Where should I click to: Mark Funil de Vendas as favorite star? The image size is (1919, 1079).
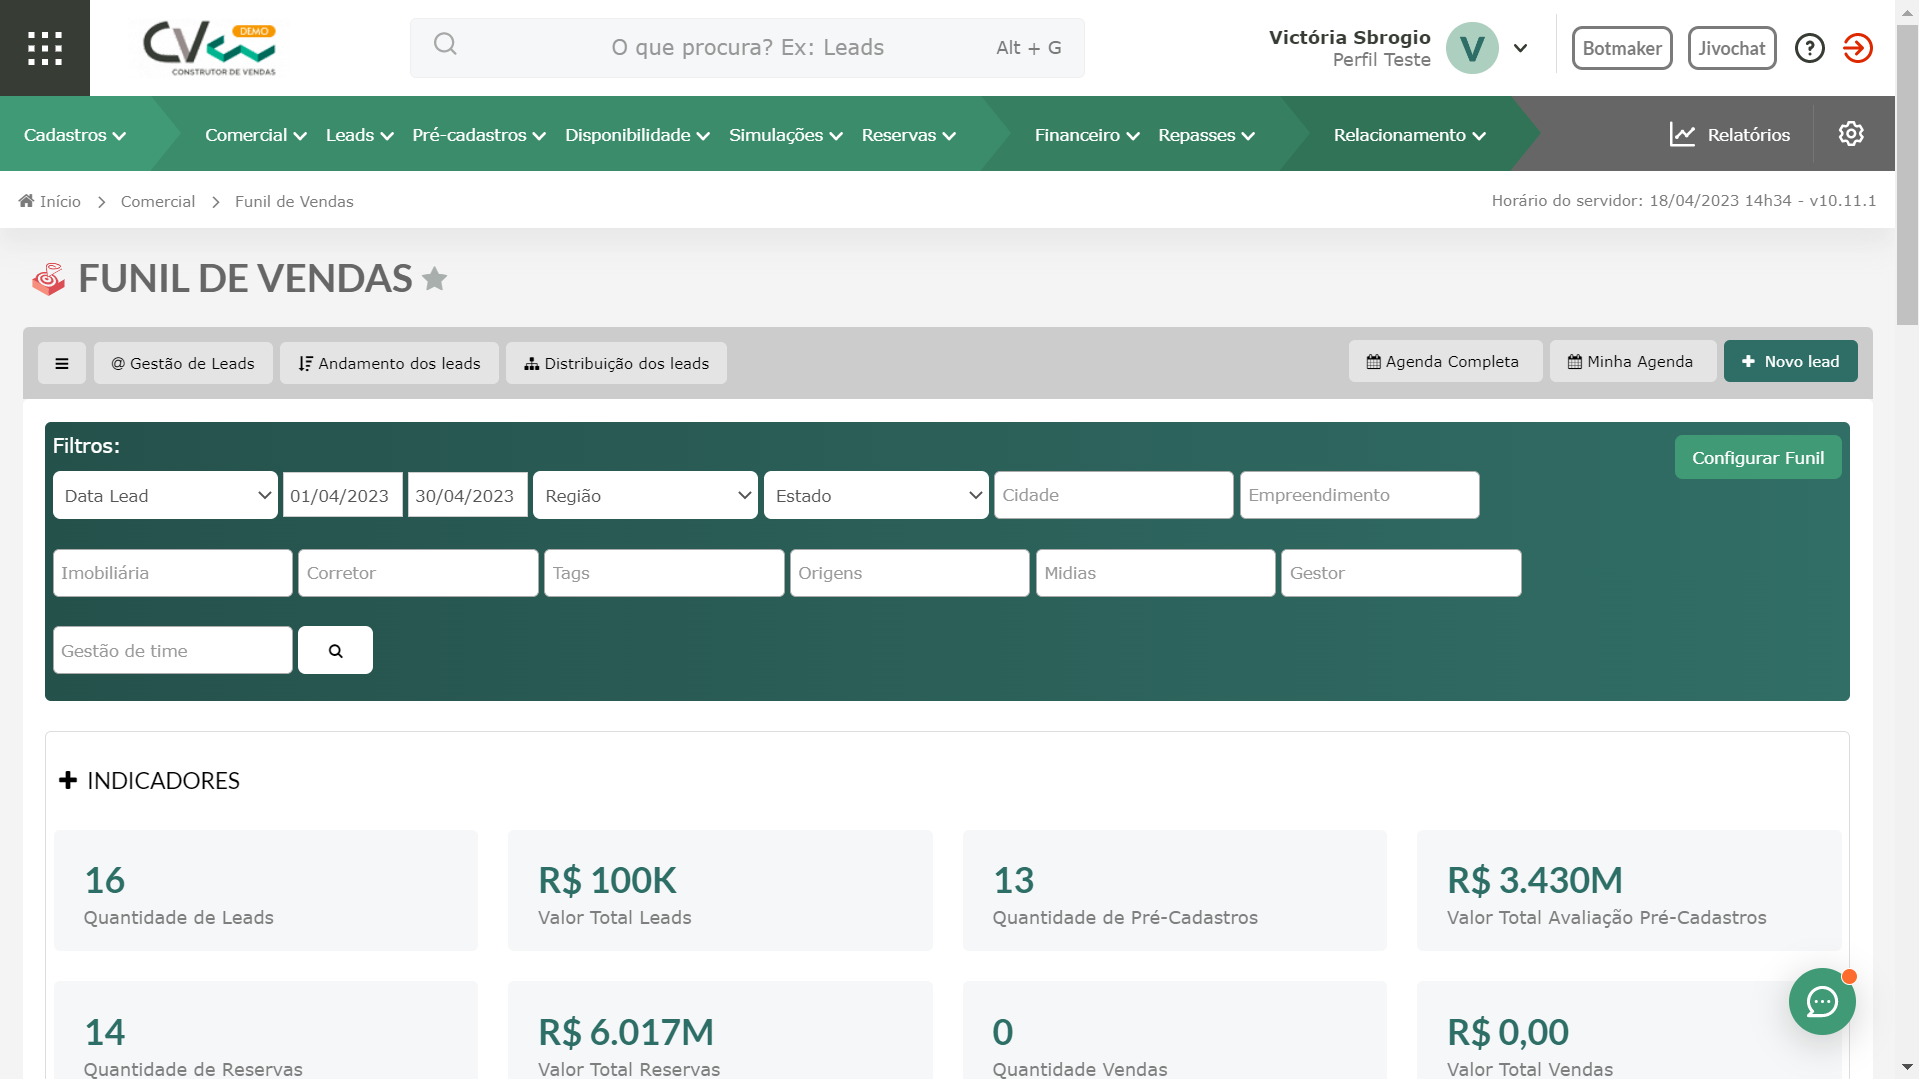tap(435, 279)
